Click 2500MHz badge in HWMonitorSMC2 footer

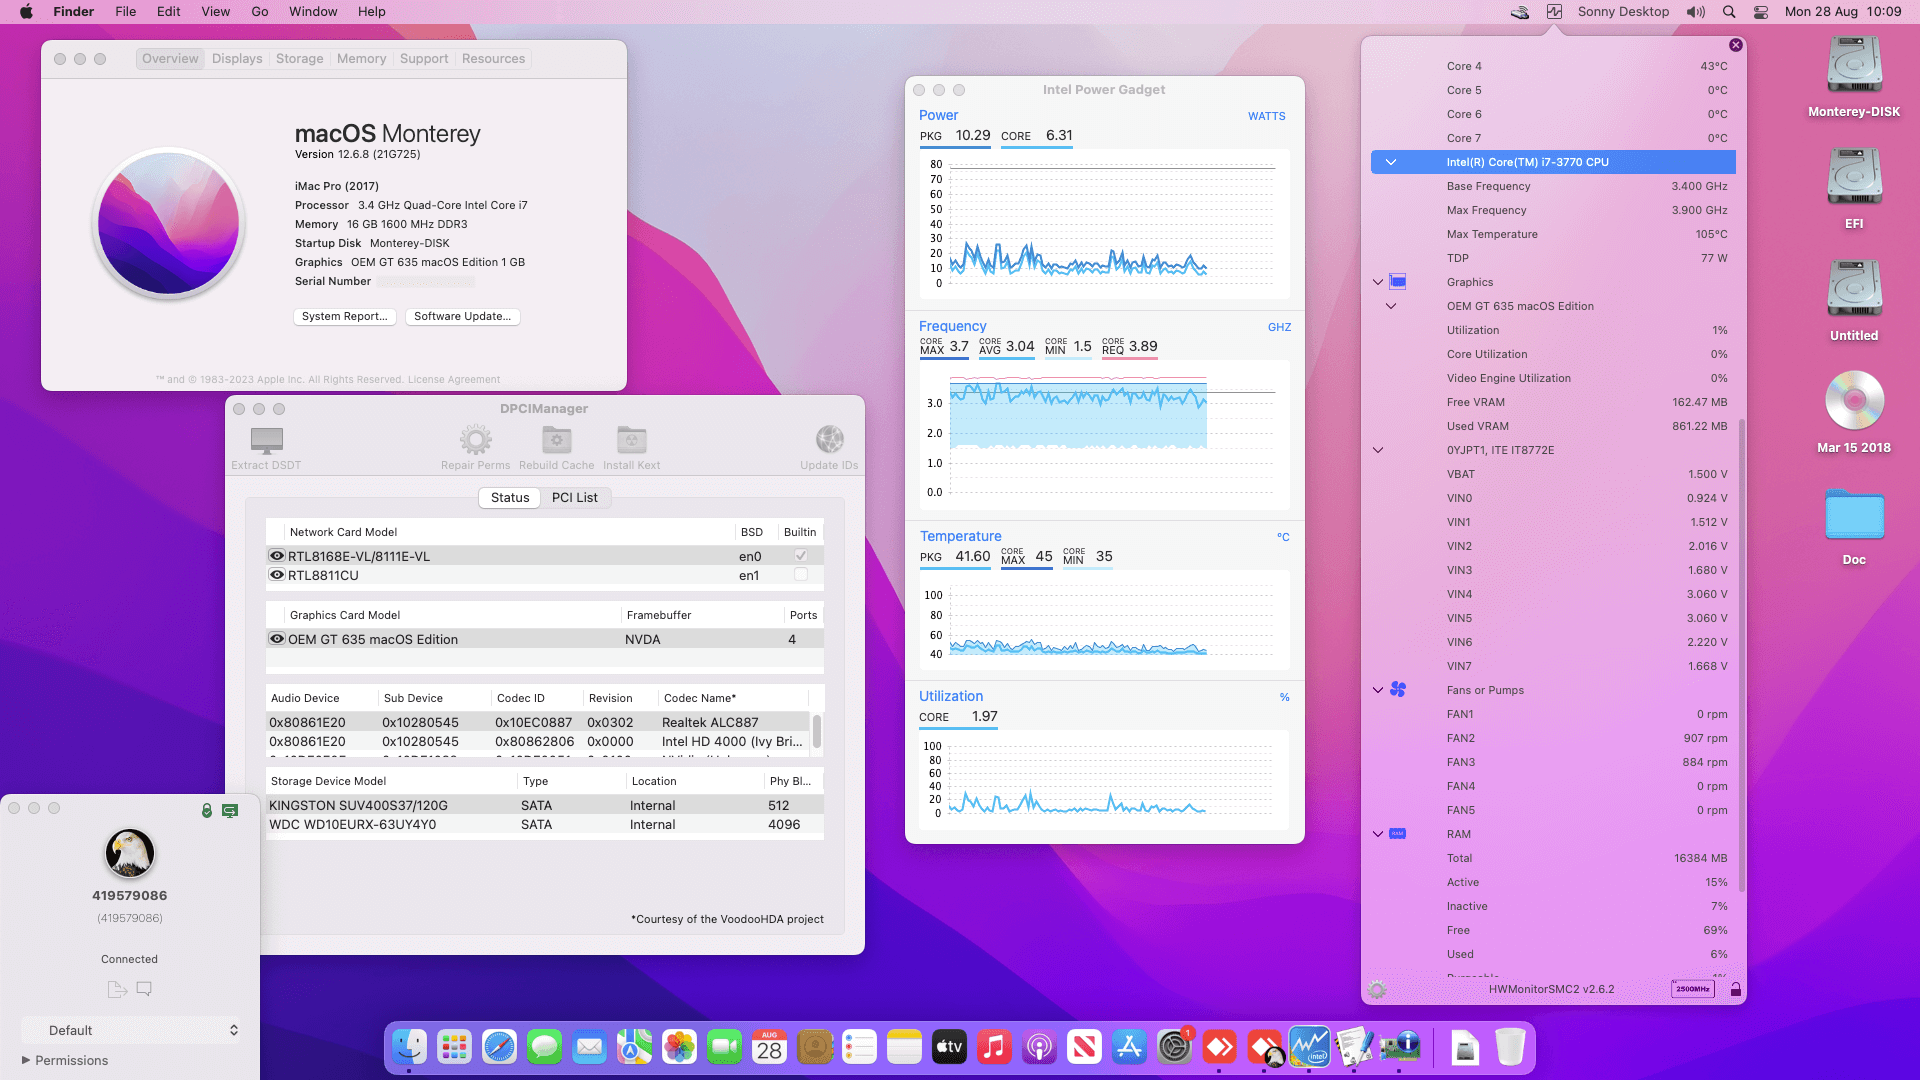[1692, 989]
